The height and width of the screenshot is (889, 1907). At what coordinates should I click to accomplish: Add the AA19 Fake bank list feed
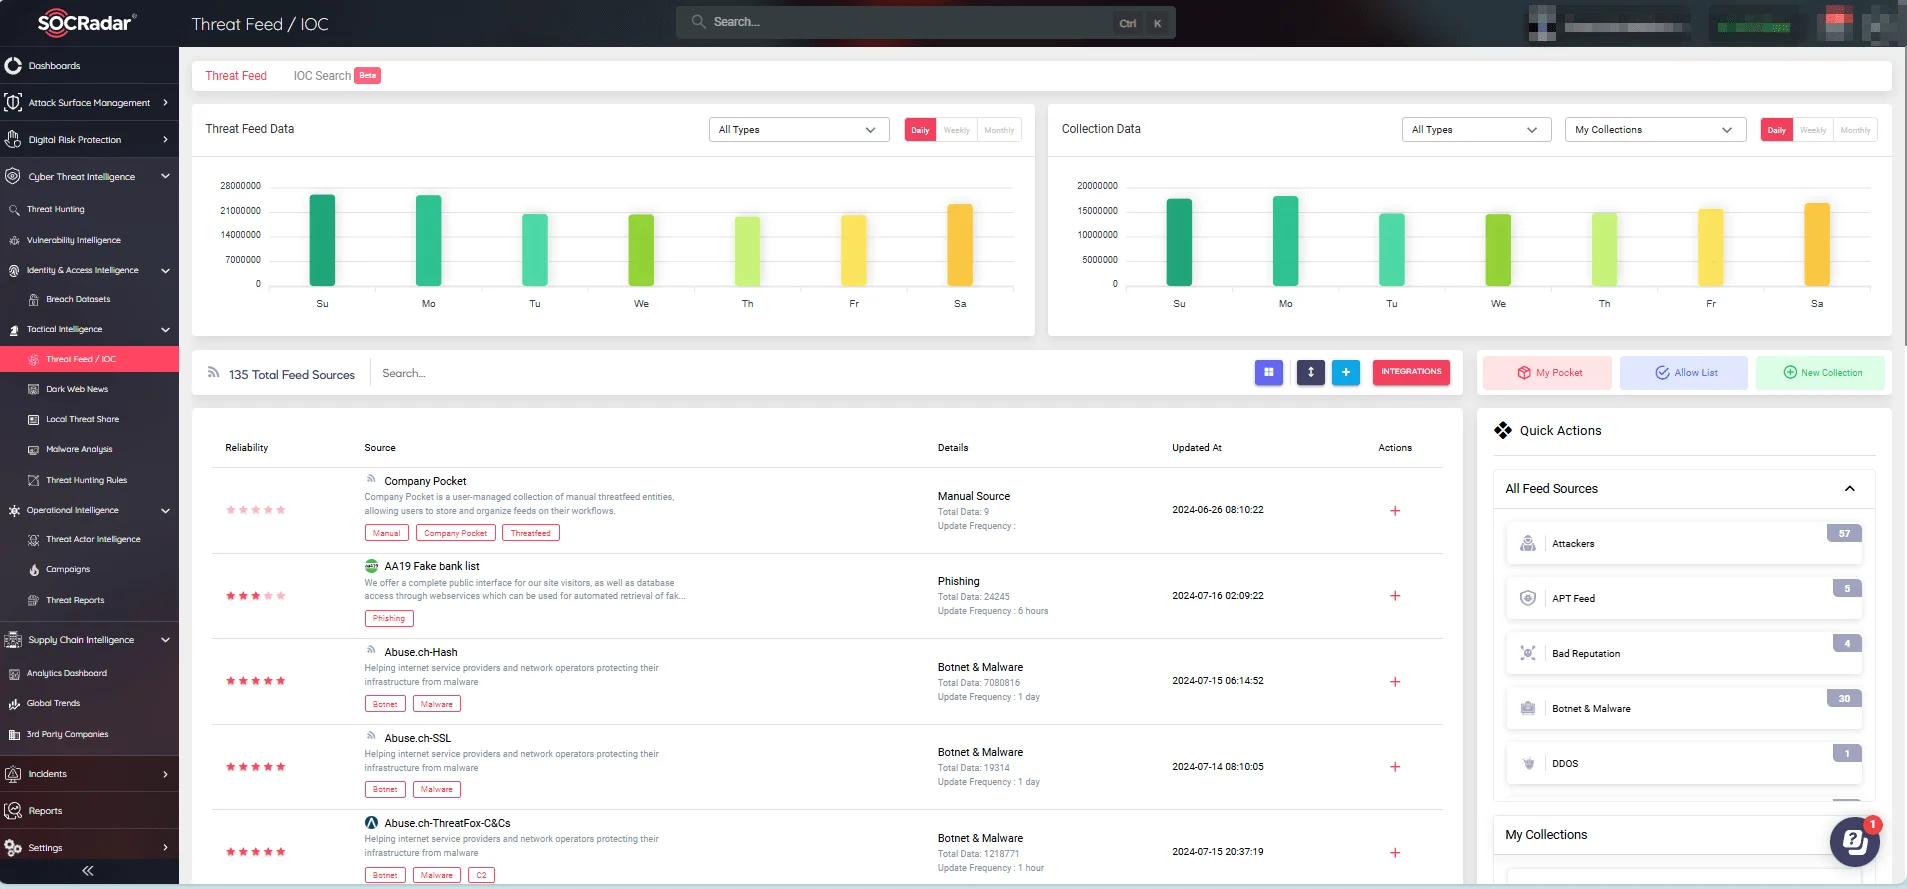click(x=1395, y=596)
